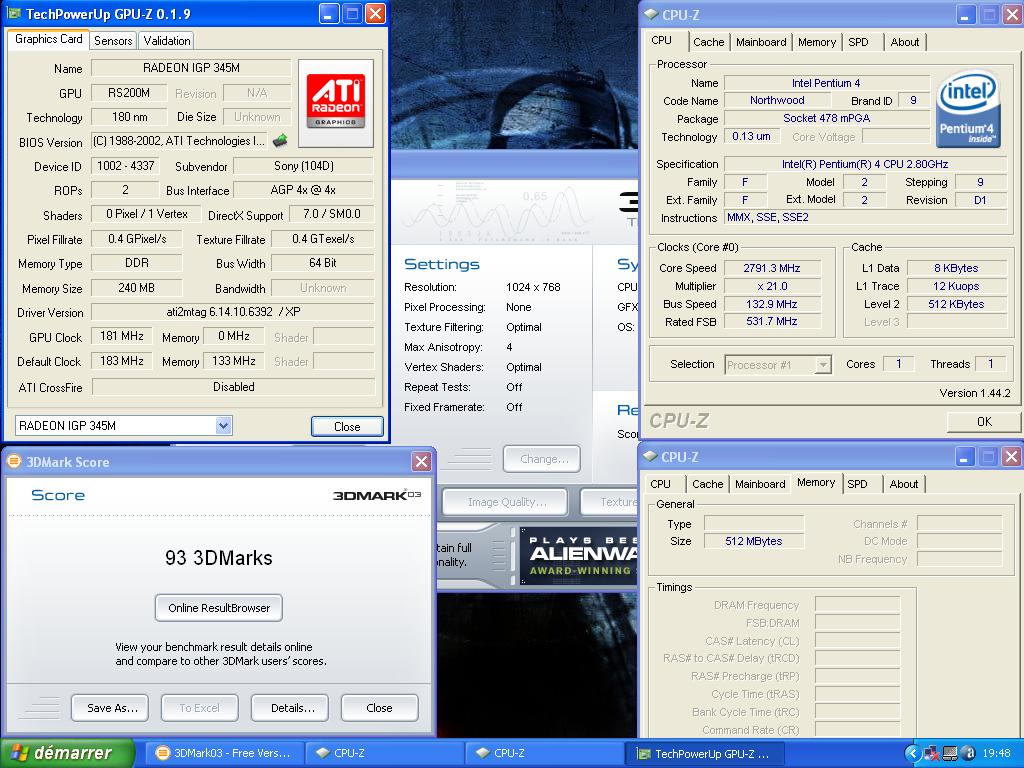Open the About tab in upper CPU-Z
The image size is (1024, 768).
904,42
